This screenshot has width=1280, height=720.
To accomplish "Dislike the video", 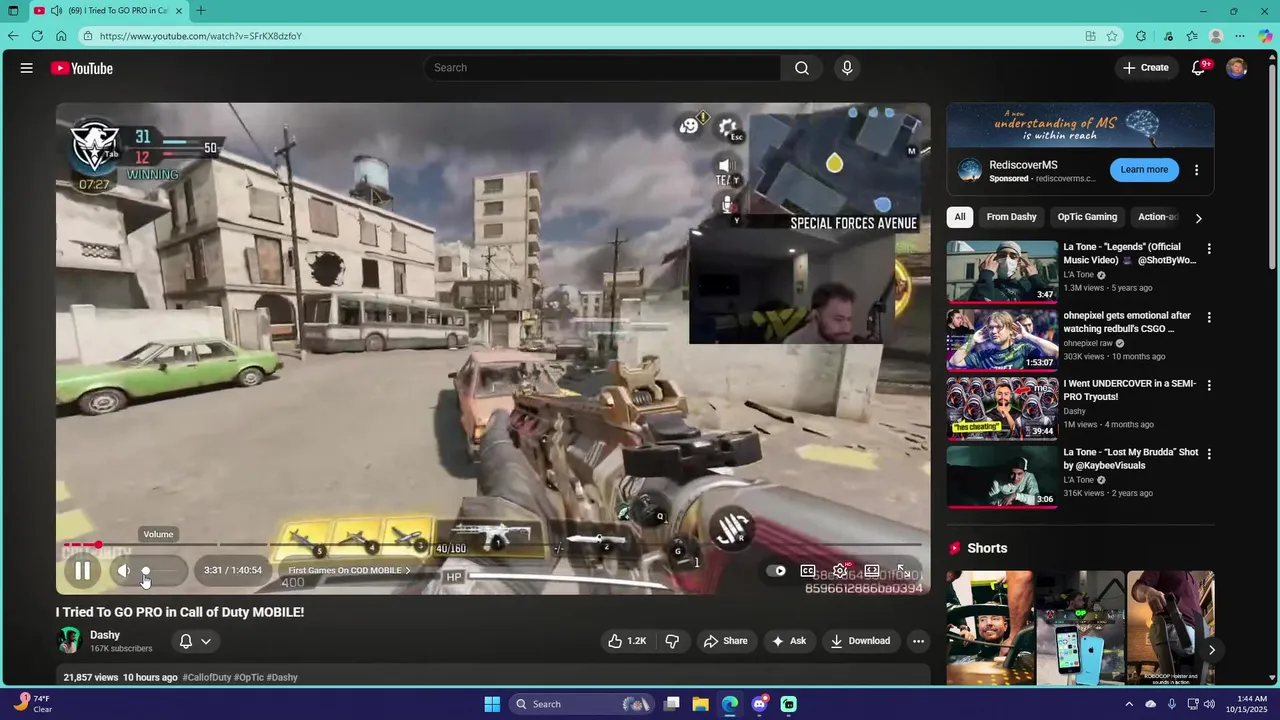I will pyautogui.click(x=672, y=641).
